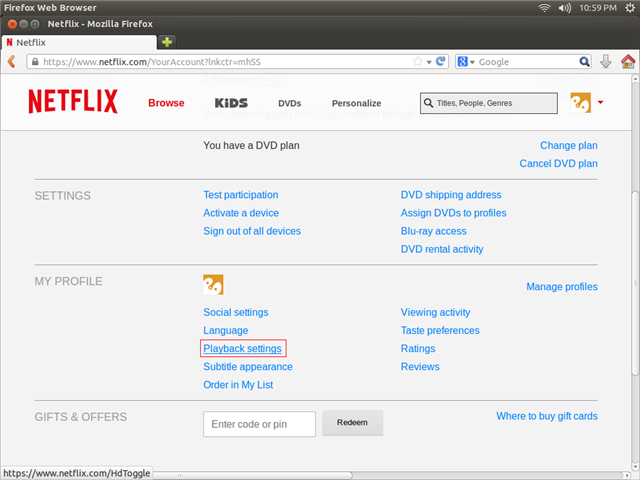Click the profile avatar in header
The height and width of the screenshot is (480, 640).
click(x=580, y=102)
